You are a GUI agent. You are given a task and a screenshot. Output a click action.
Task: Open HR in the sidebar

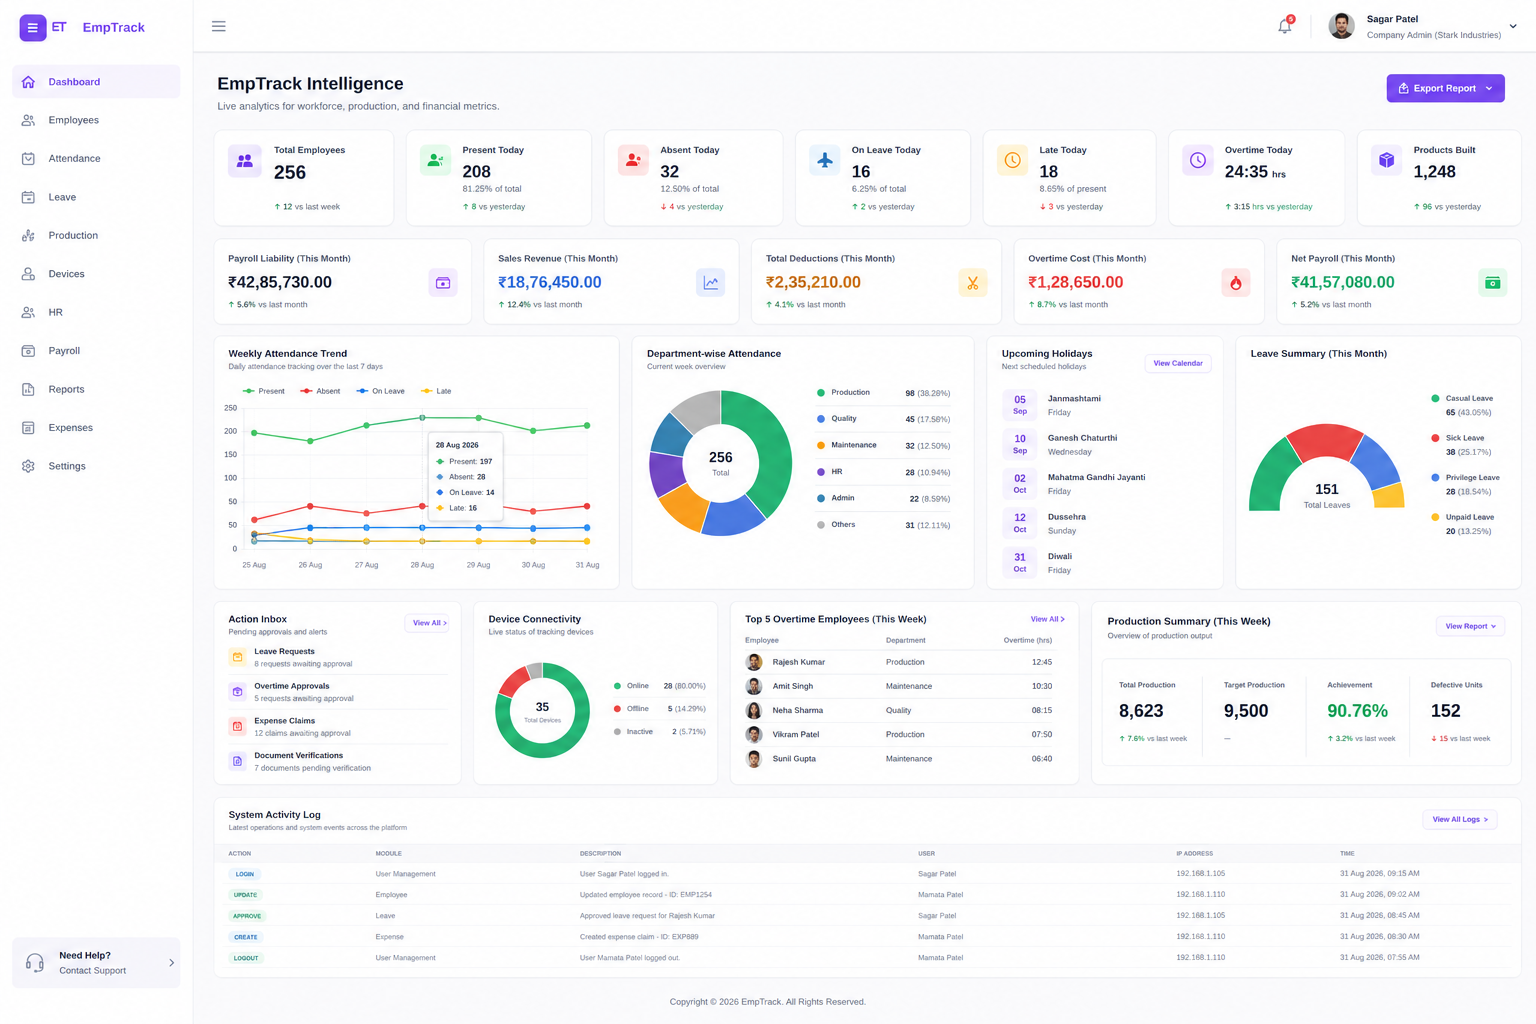coord(96,312)
